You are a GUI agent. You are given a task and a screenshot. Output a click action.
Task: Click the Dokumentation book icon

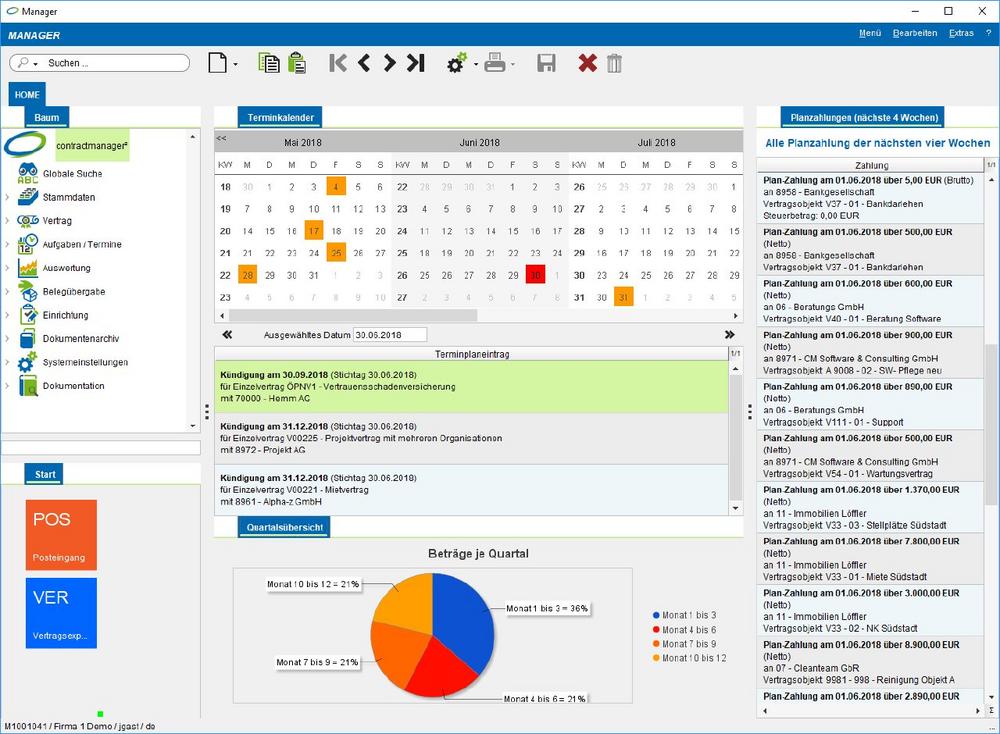28,386
